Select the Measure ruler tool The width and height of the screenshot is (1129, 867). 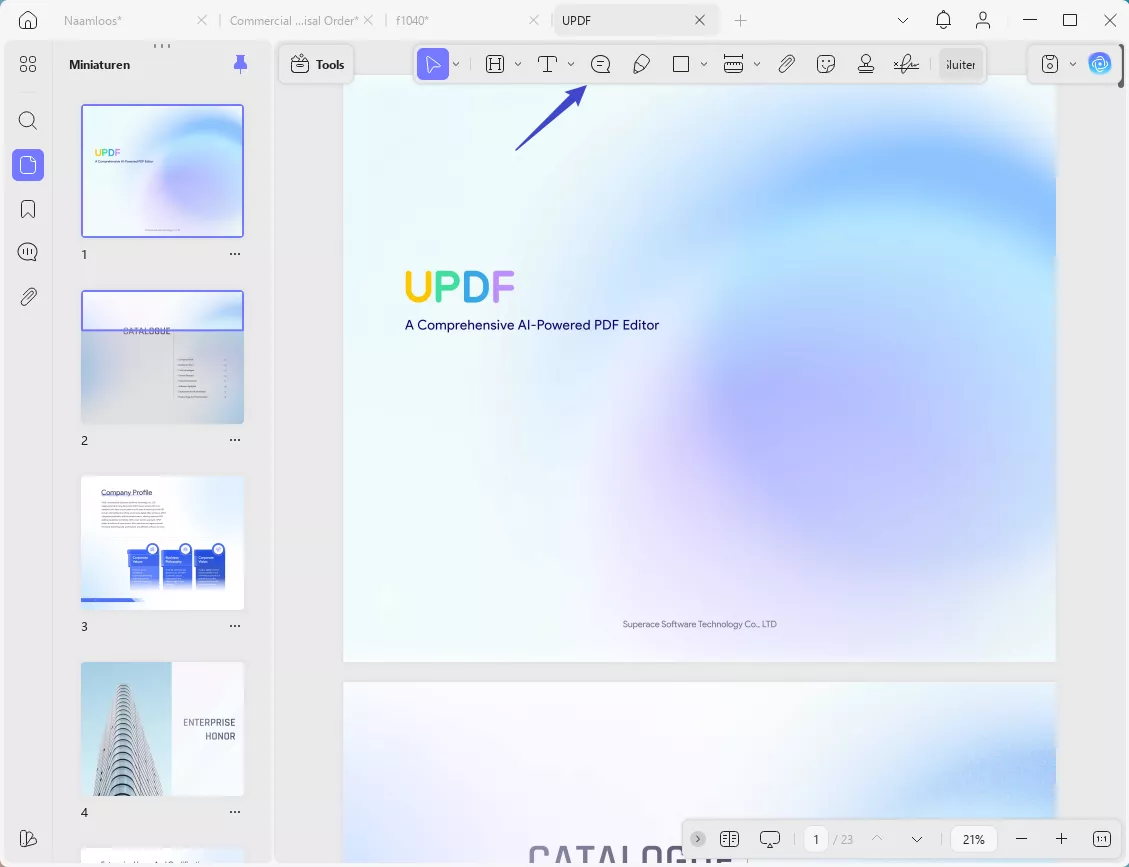(733, 64)
